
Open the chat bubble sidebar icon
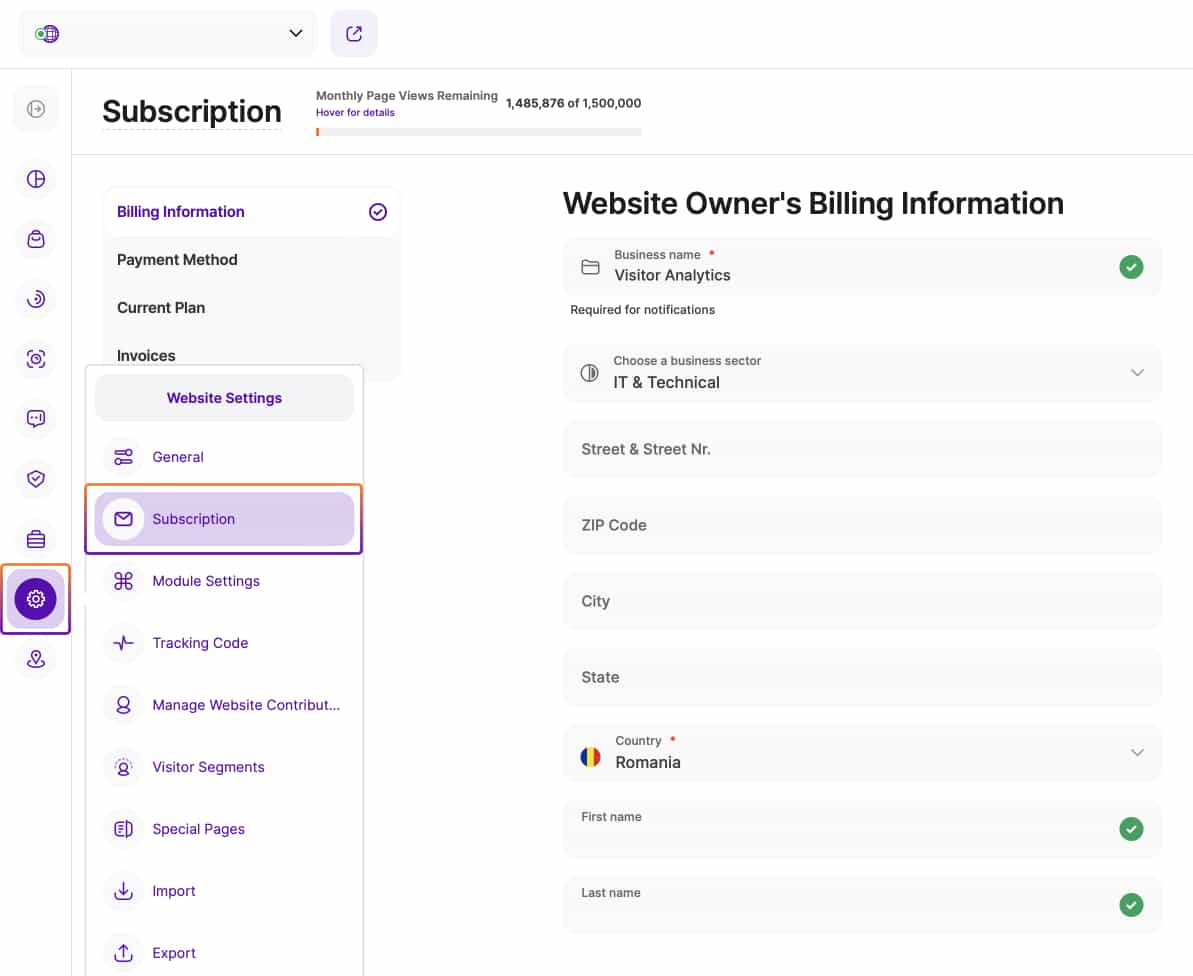coord(36,419)
